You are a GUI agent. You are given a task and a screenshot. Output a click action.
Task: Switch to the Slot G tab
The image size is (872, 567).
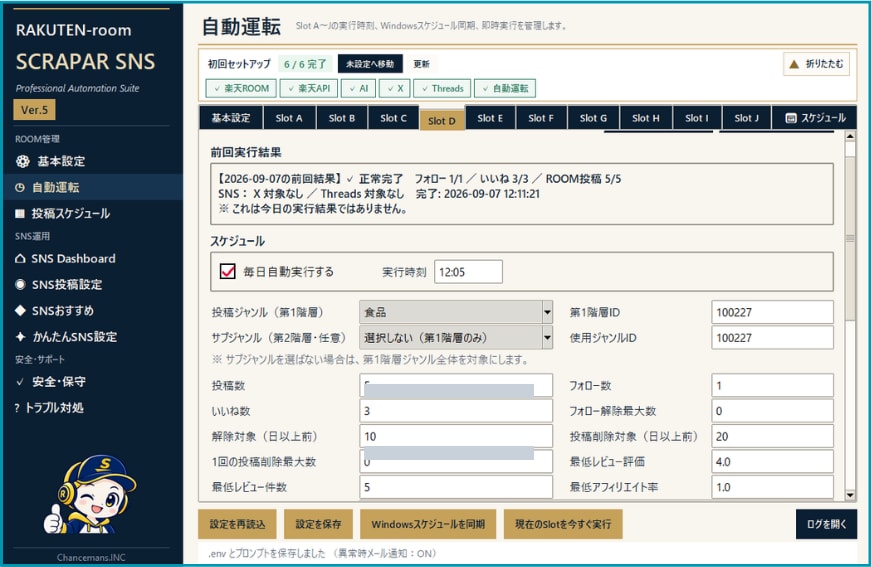click(593, 118)
